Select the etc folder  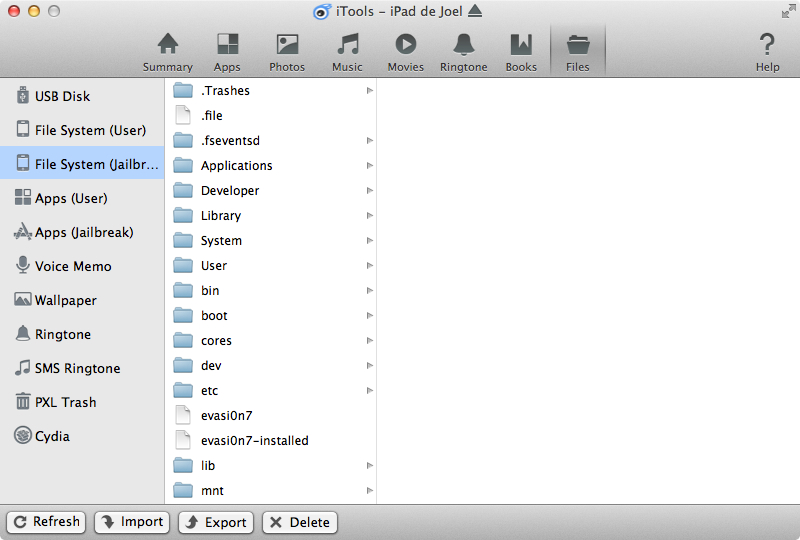coord(271,390)
